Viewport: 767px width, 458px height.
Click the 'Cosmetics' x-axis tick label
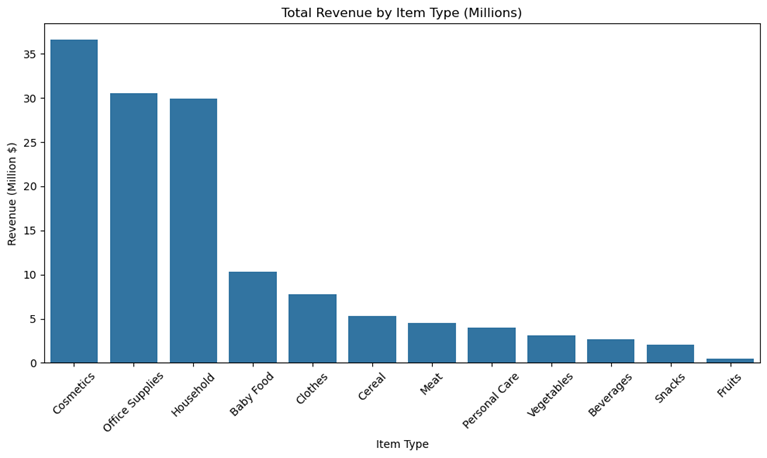pos(72,394)
